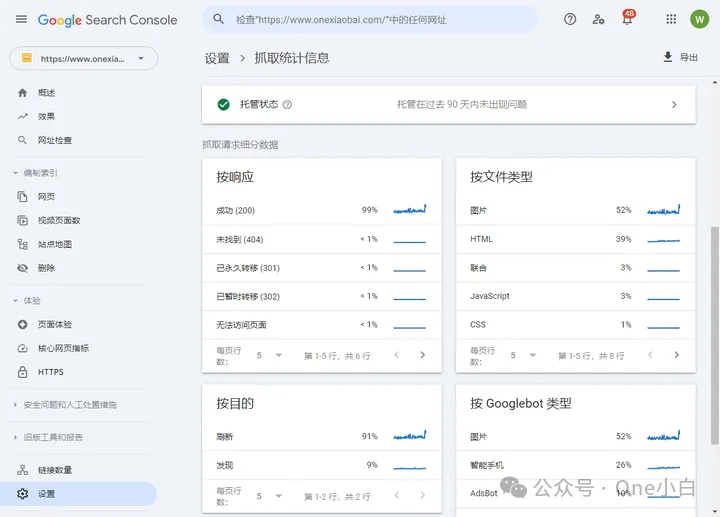
Task: Click the hosting status info icon
Action: [287, 105]
